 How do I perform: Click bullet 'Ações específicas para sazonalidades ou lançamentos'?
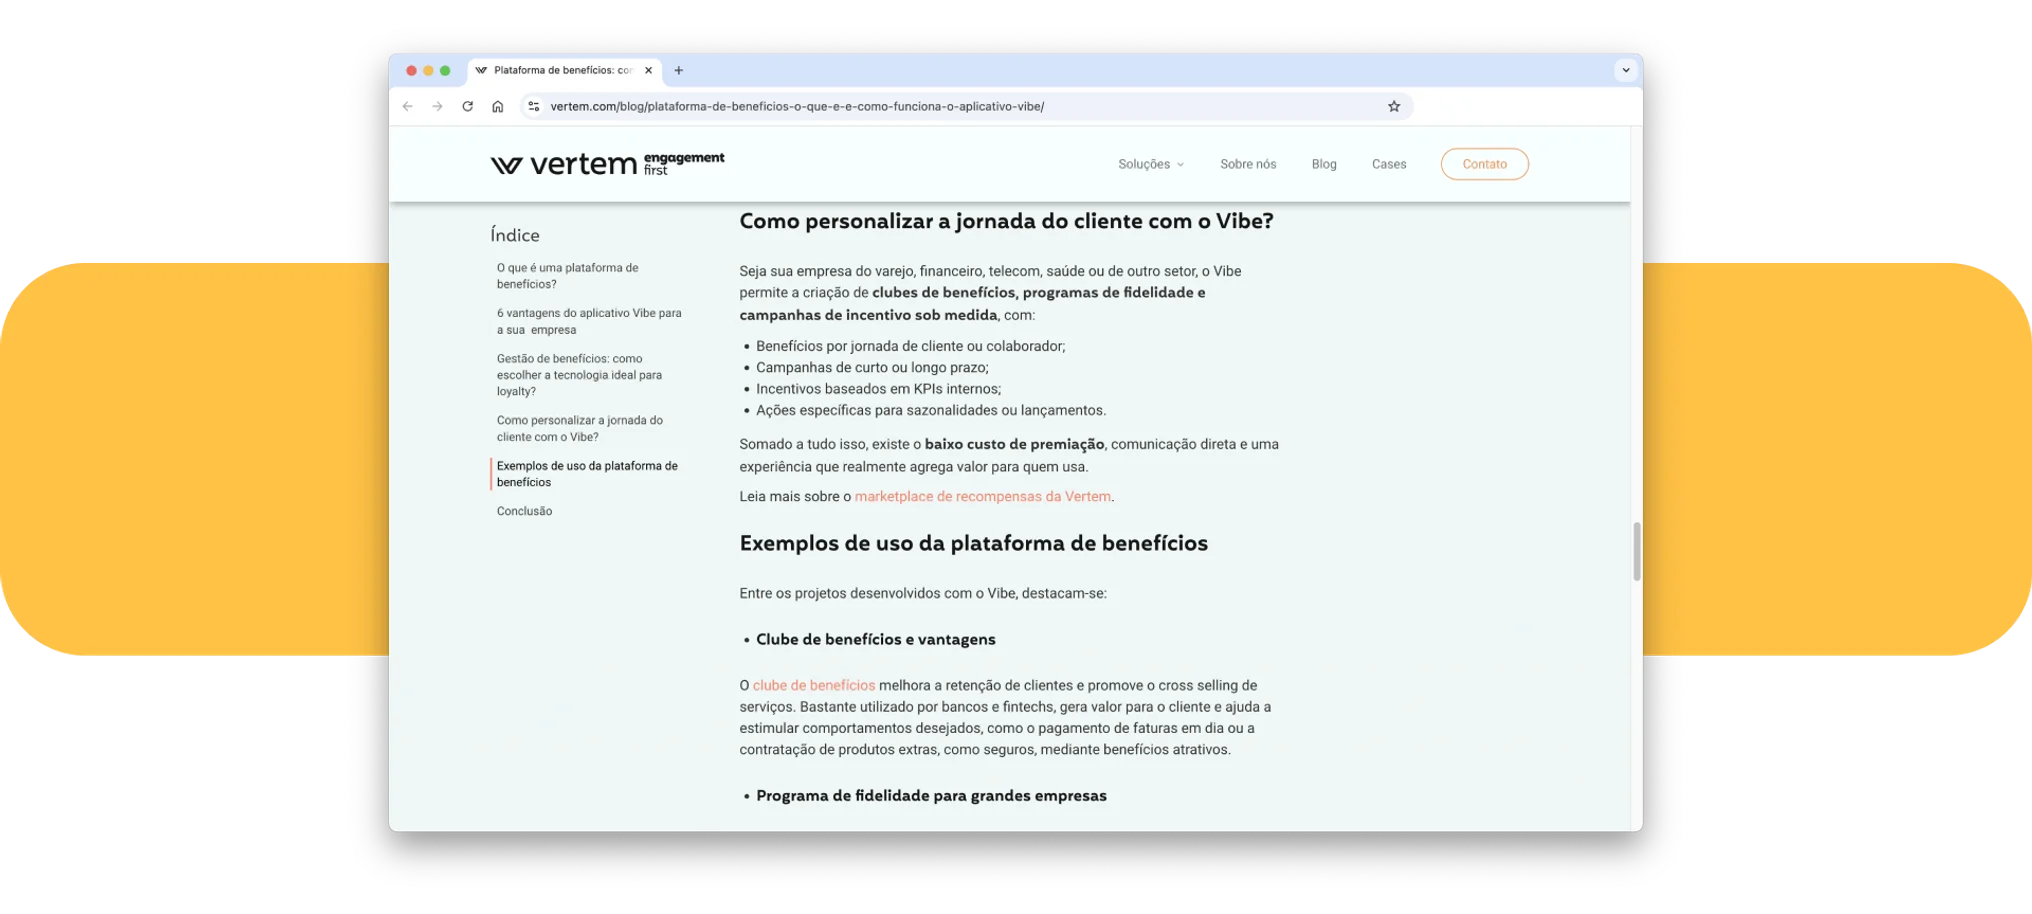pyautogui.click(x=930, y=411)
